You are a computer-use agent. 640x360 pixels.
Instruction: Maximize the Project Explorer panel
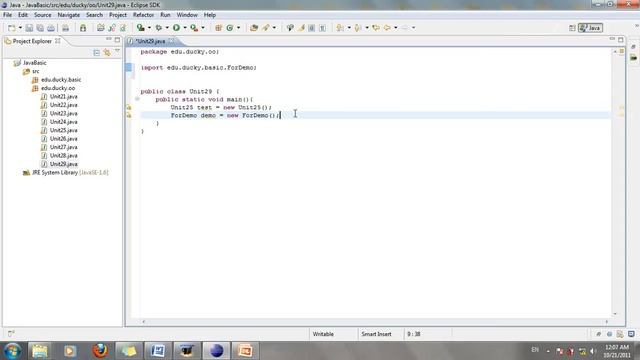[118, 40]
